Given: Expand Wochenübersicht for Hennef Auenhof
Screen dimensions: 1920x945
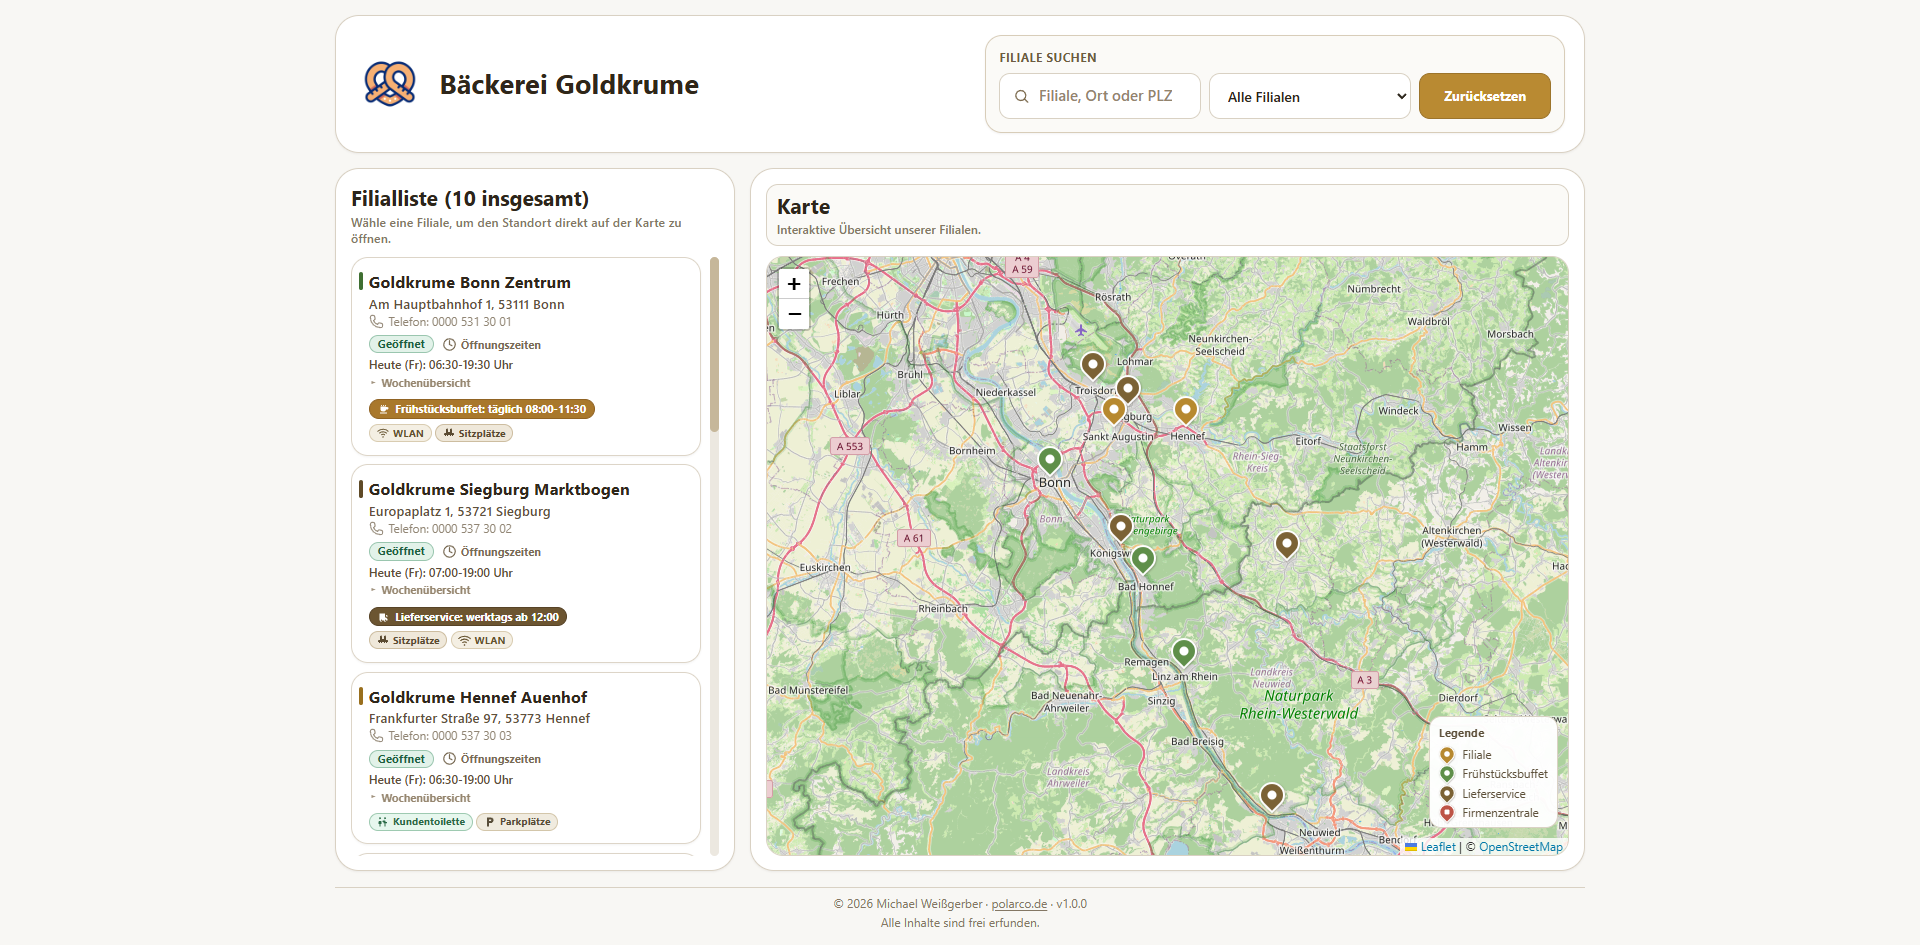Looking at the screenshot, I should (x=425, y=798).
